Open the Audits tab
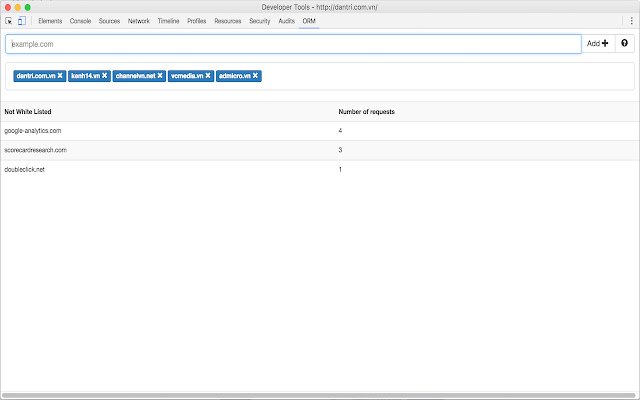This screenshot has height=400, width=640. [287, 21]
